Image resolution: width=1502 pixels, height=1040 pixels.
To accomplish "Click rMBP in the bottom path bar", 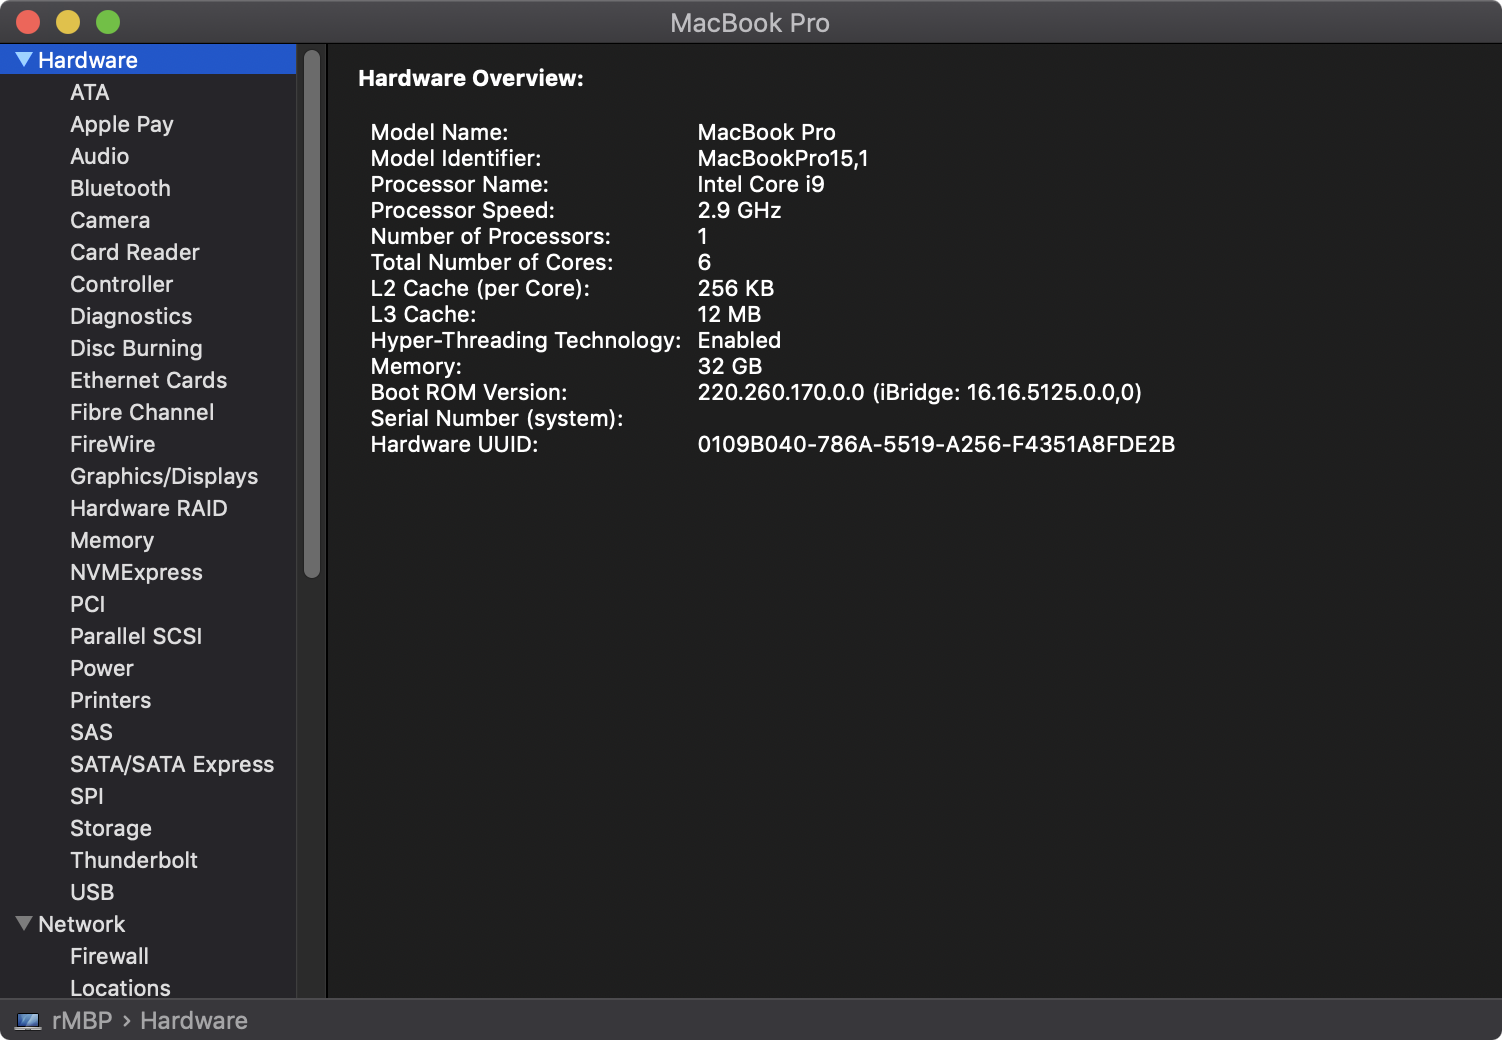I will [82, 1021].
